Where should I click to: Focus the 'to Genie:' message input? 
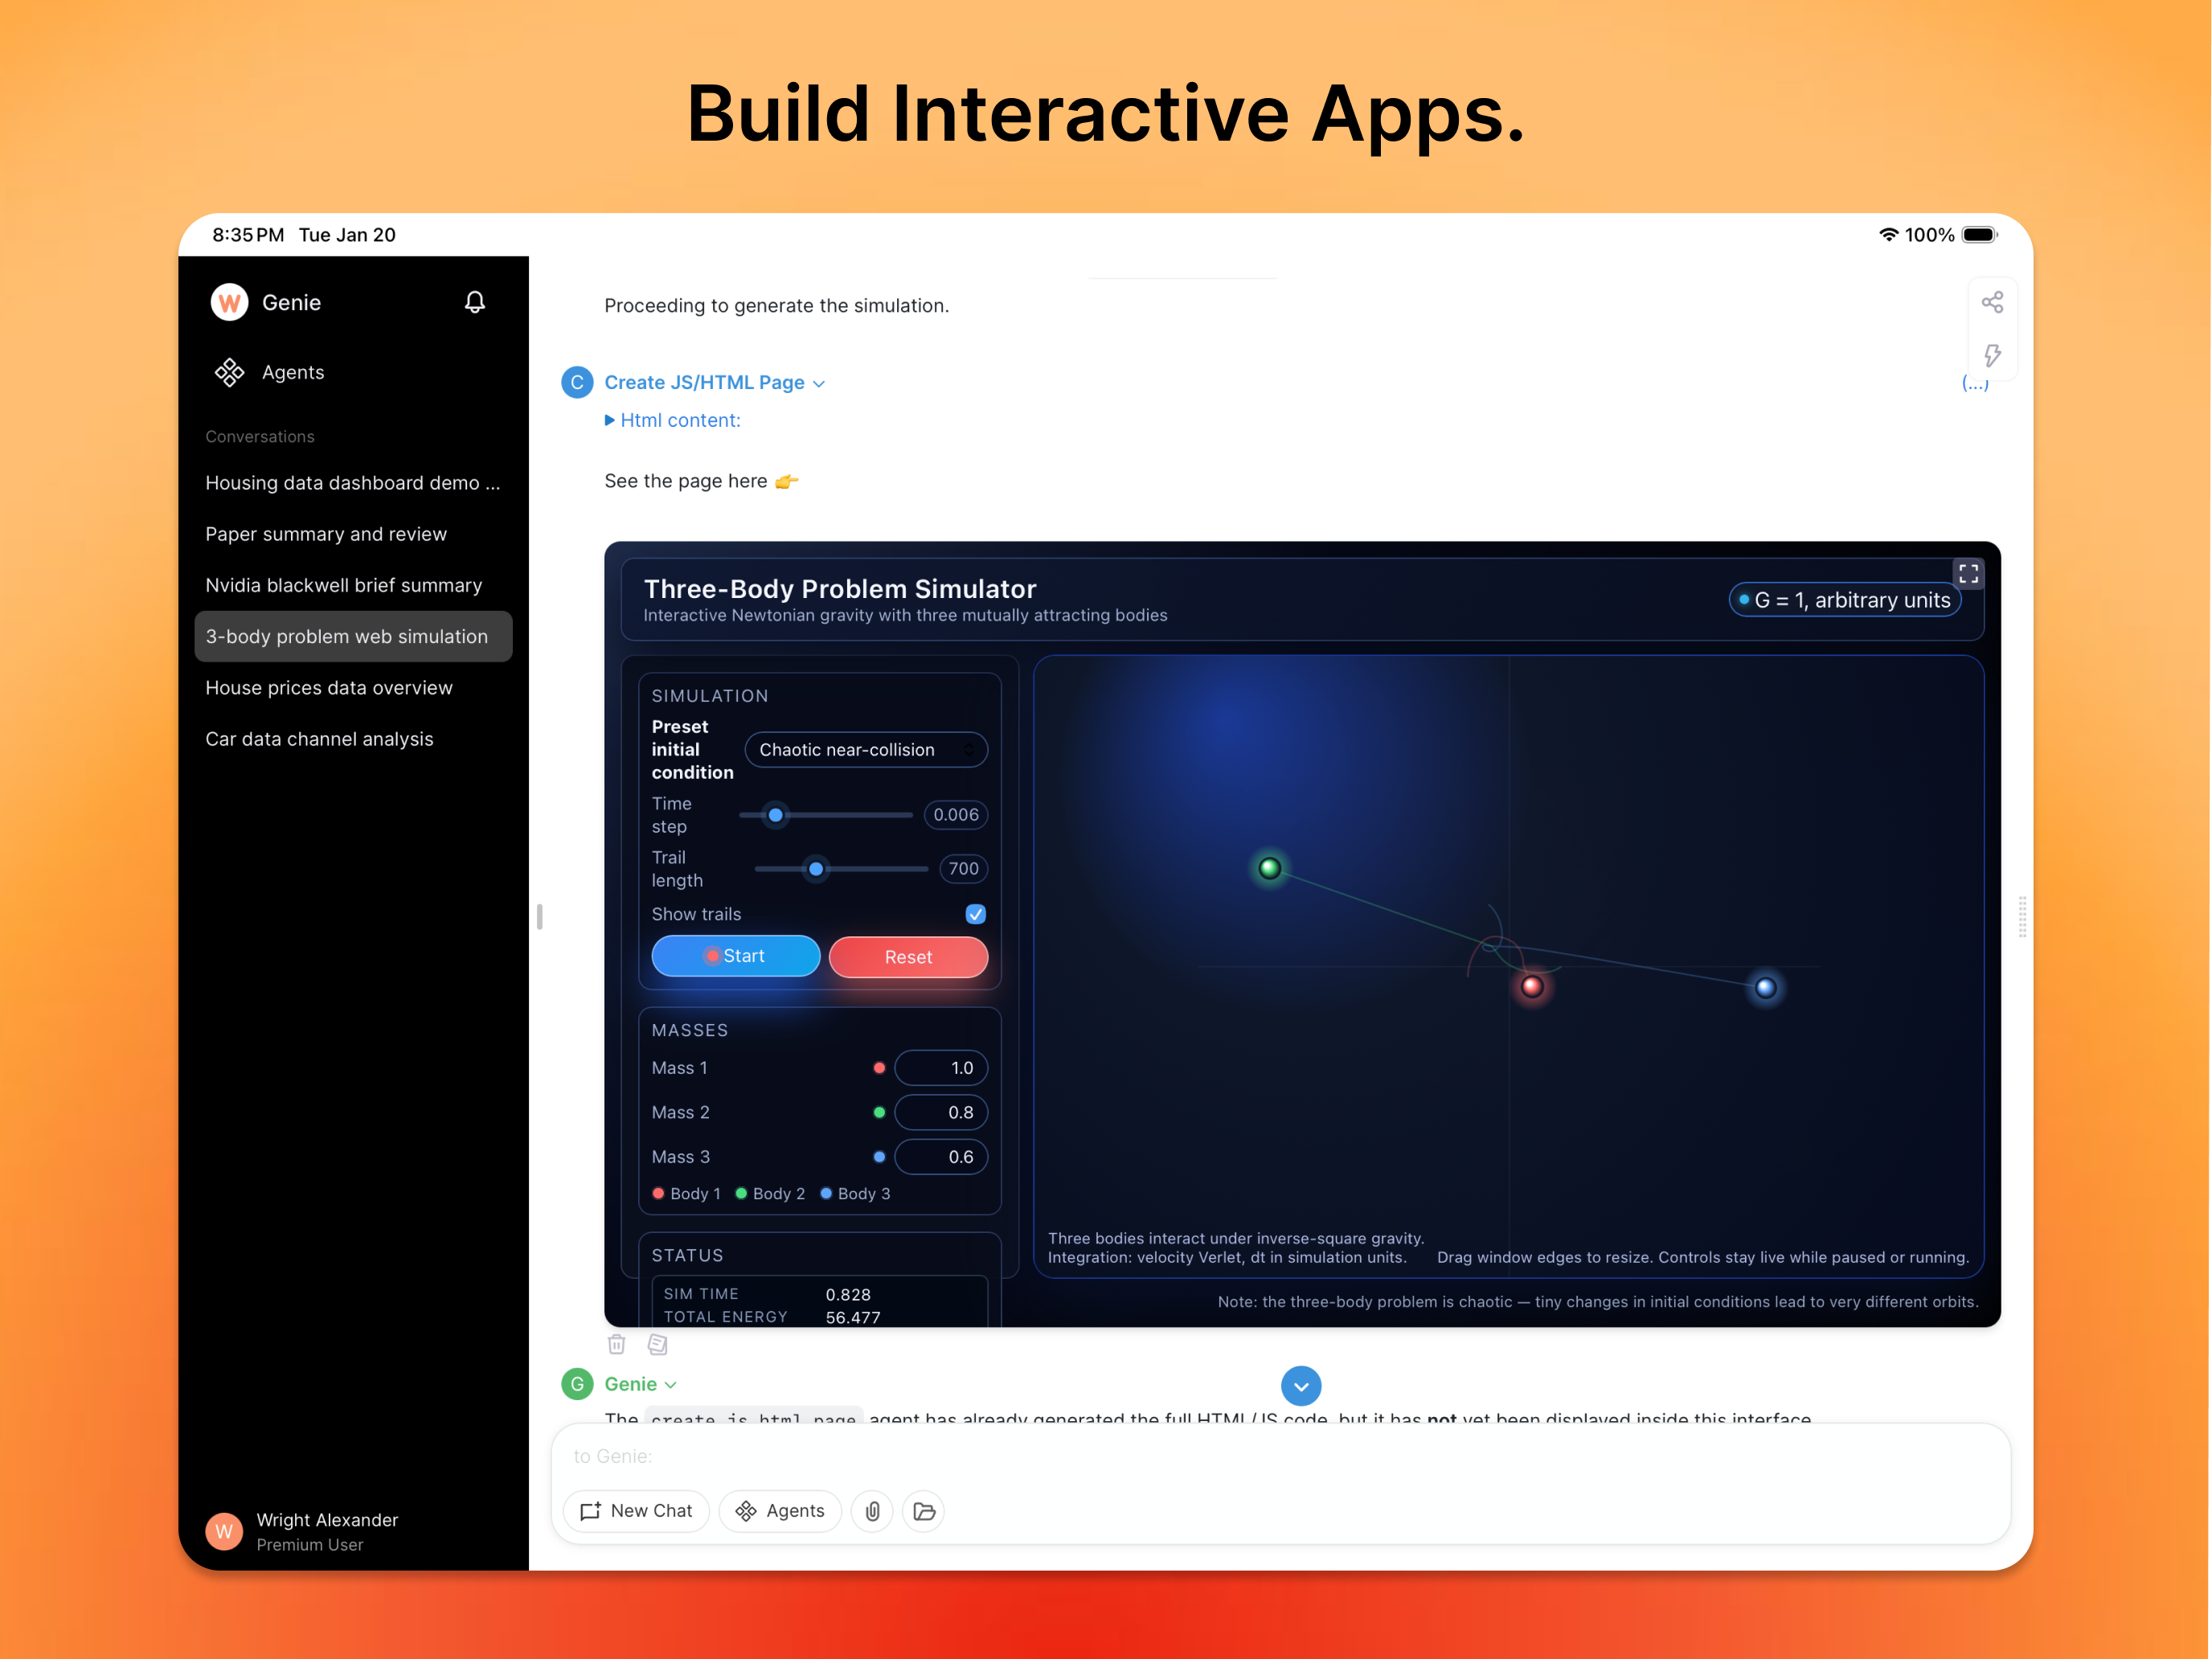pos(1280,1457)
